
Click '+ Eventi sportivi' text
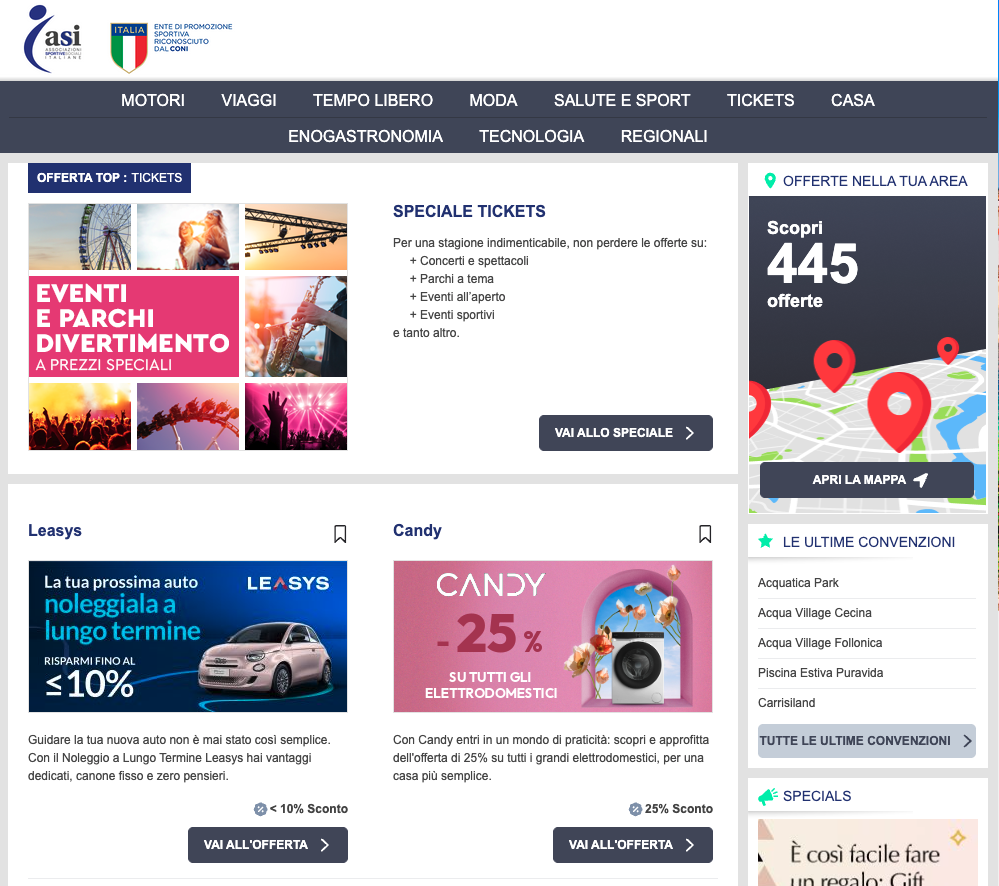coord(452,314)
